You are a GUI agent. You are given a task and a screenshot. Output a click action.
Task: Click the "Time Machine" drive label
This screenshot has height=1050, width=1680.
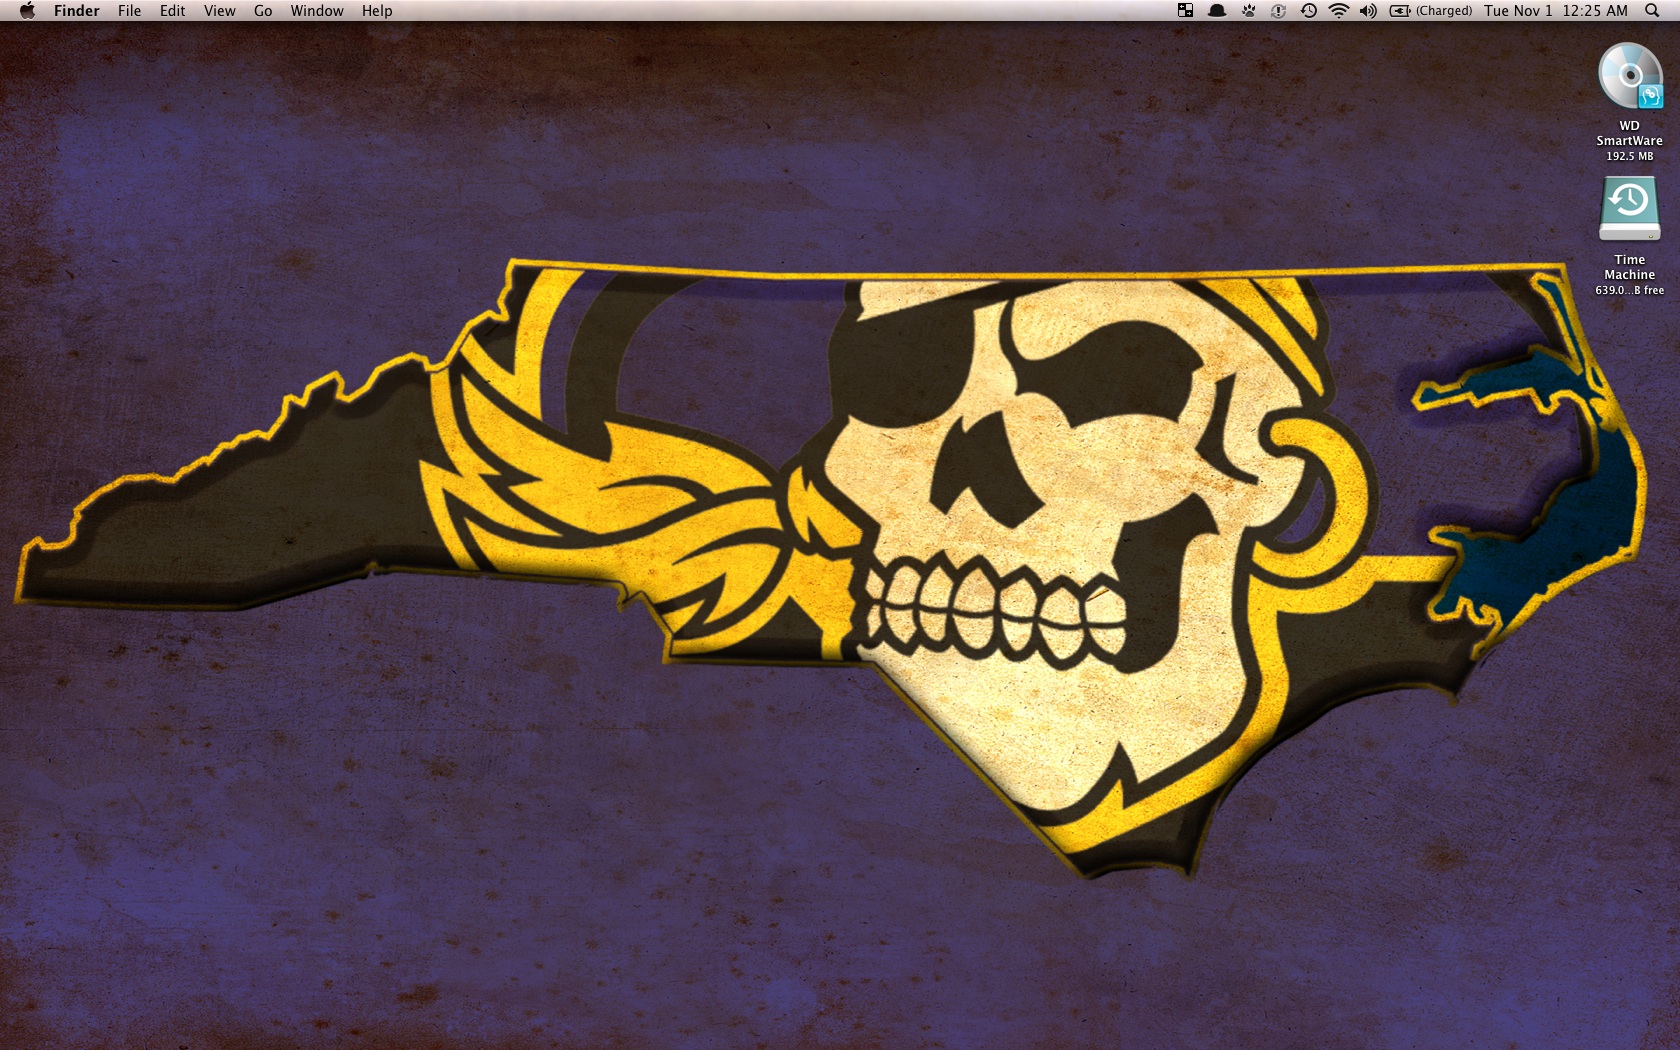pyautogui.click(x=1630, y=267)
